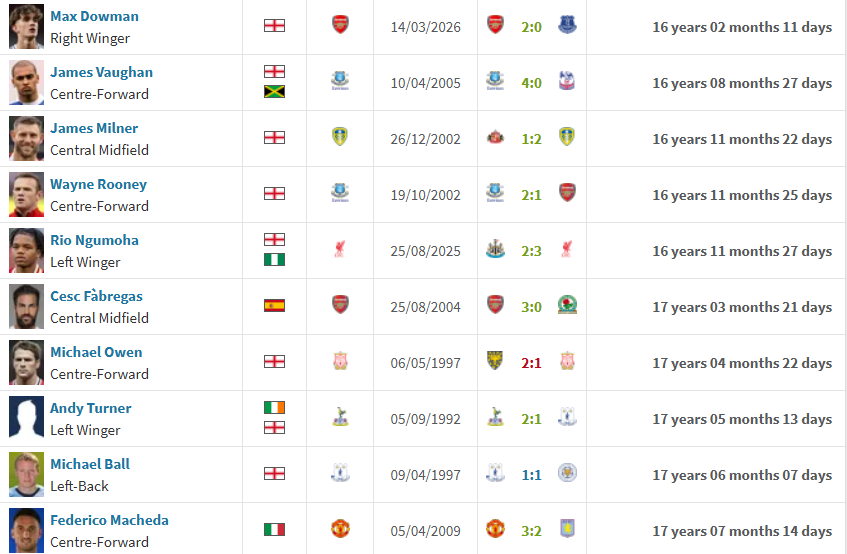
Task: Click the Italy flag beside Federico Macheda
Action: click(274, 530)
